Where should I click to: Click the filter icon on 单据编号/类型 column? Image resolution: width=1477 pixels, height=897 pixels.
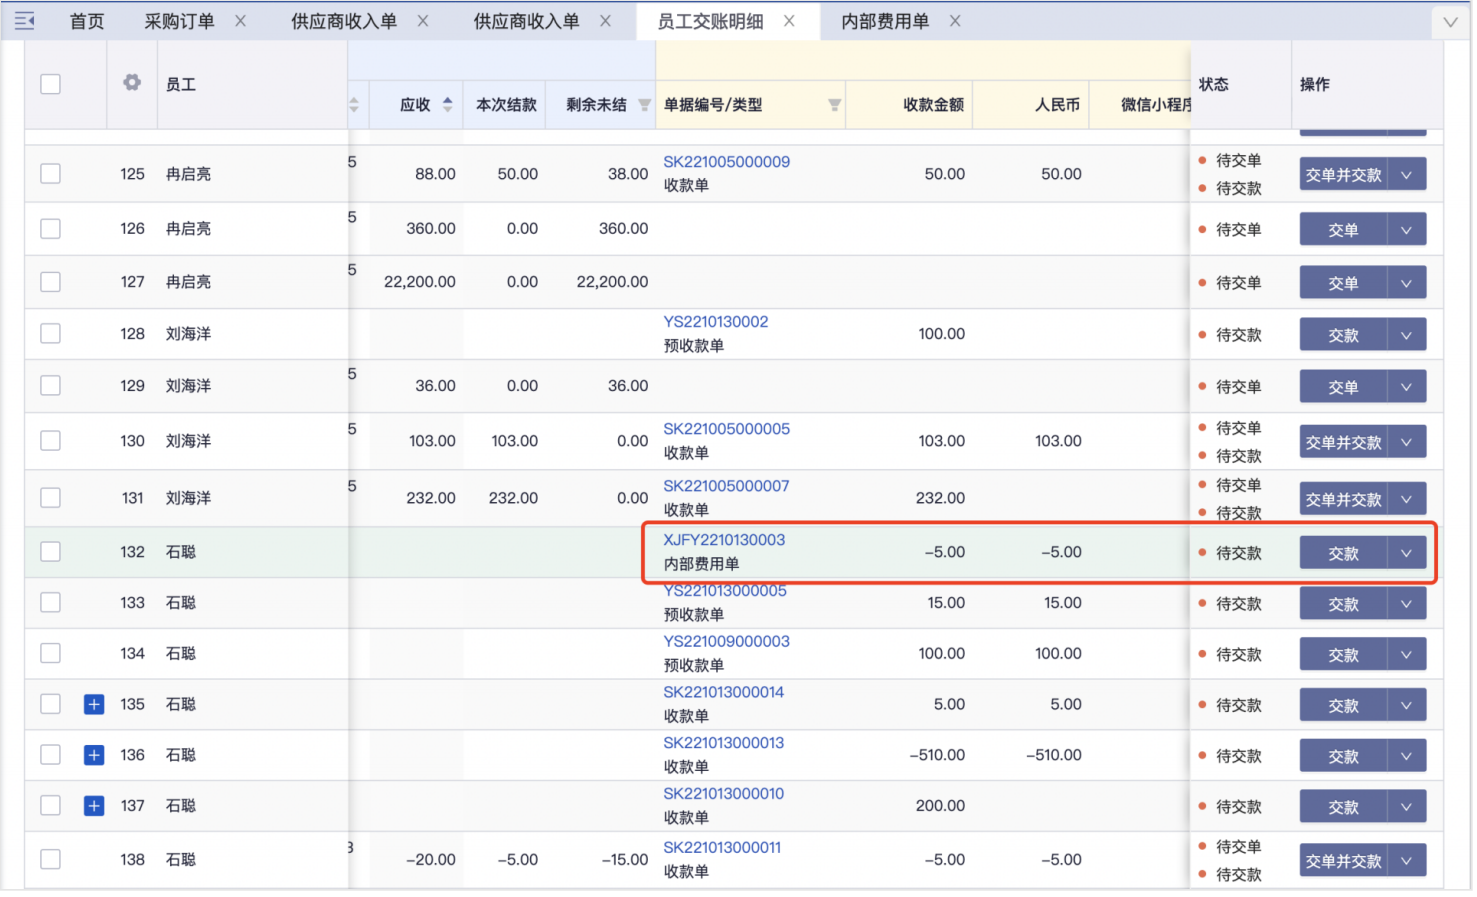[x=834, y=105]
